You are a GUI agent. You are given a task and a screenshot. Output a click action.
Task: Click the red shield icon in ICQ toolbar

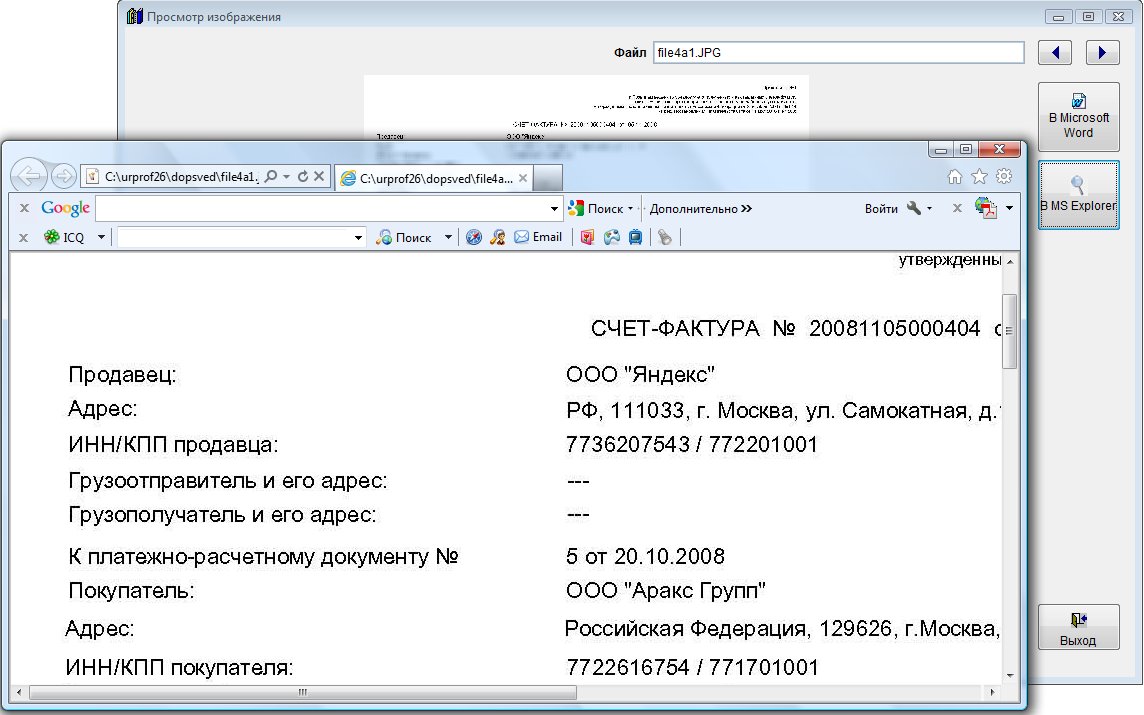(x=587, y=237)
